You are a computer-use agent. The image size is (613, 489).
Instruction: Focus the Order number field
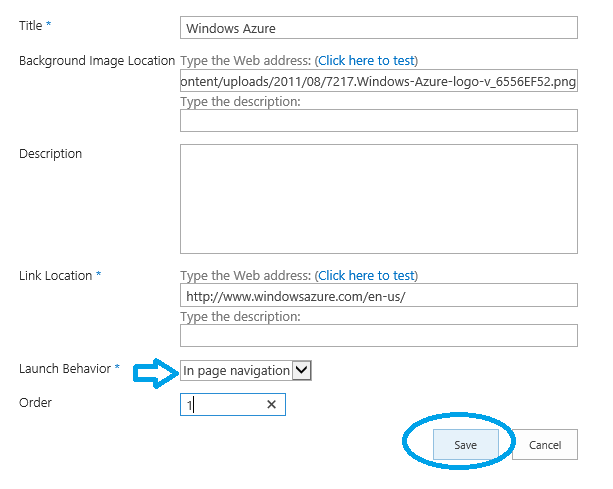tap(222, 404)
